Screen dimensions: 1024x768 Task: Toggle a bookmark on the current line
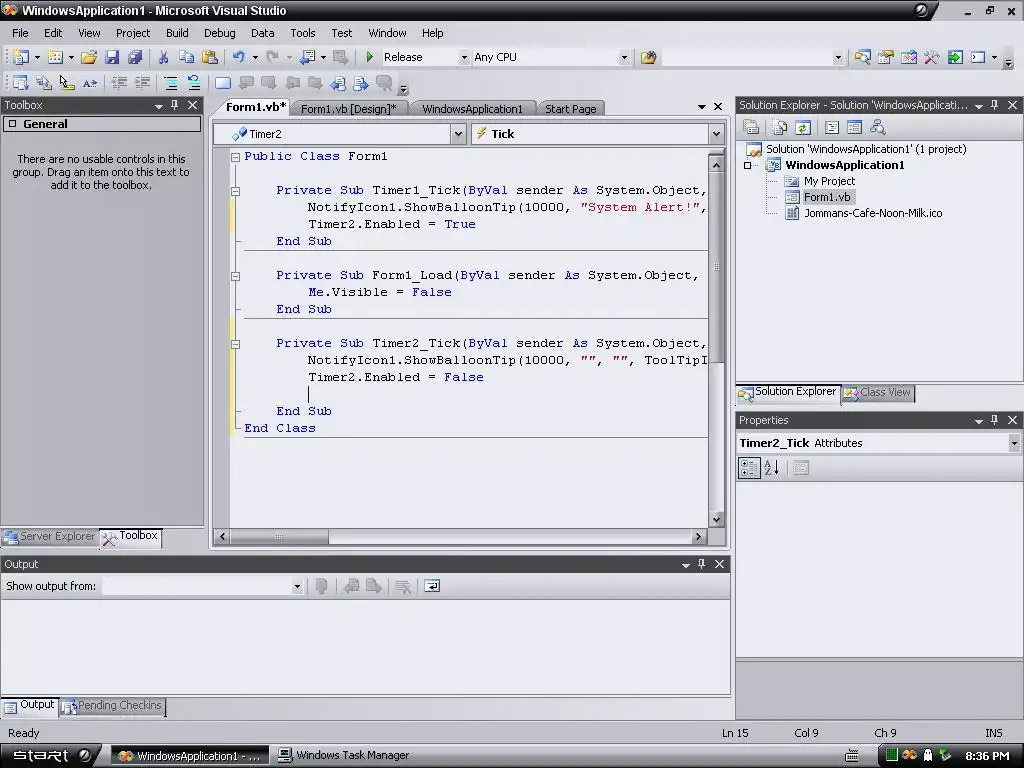pyautogui.click(x=223, y=83)
